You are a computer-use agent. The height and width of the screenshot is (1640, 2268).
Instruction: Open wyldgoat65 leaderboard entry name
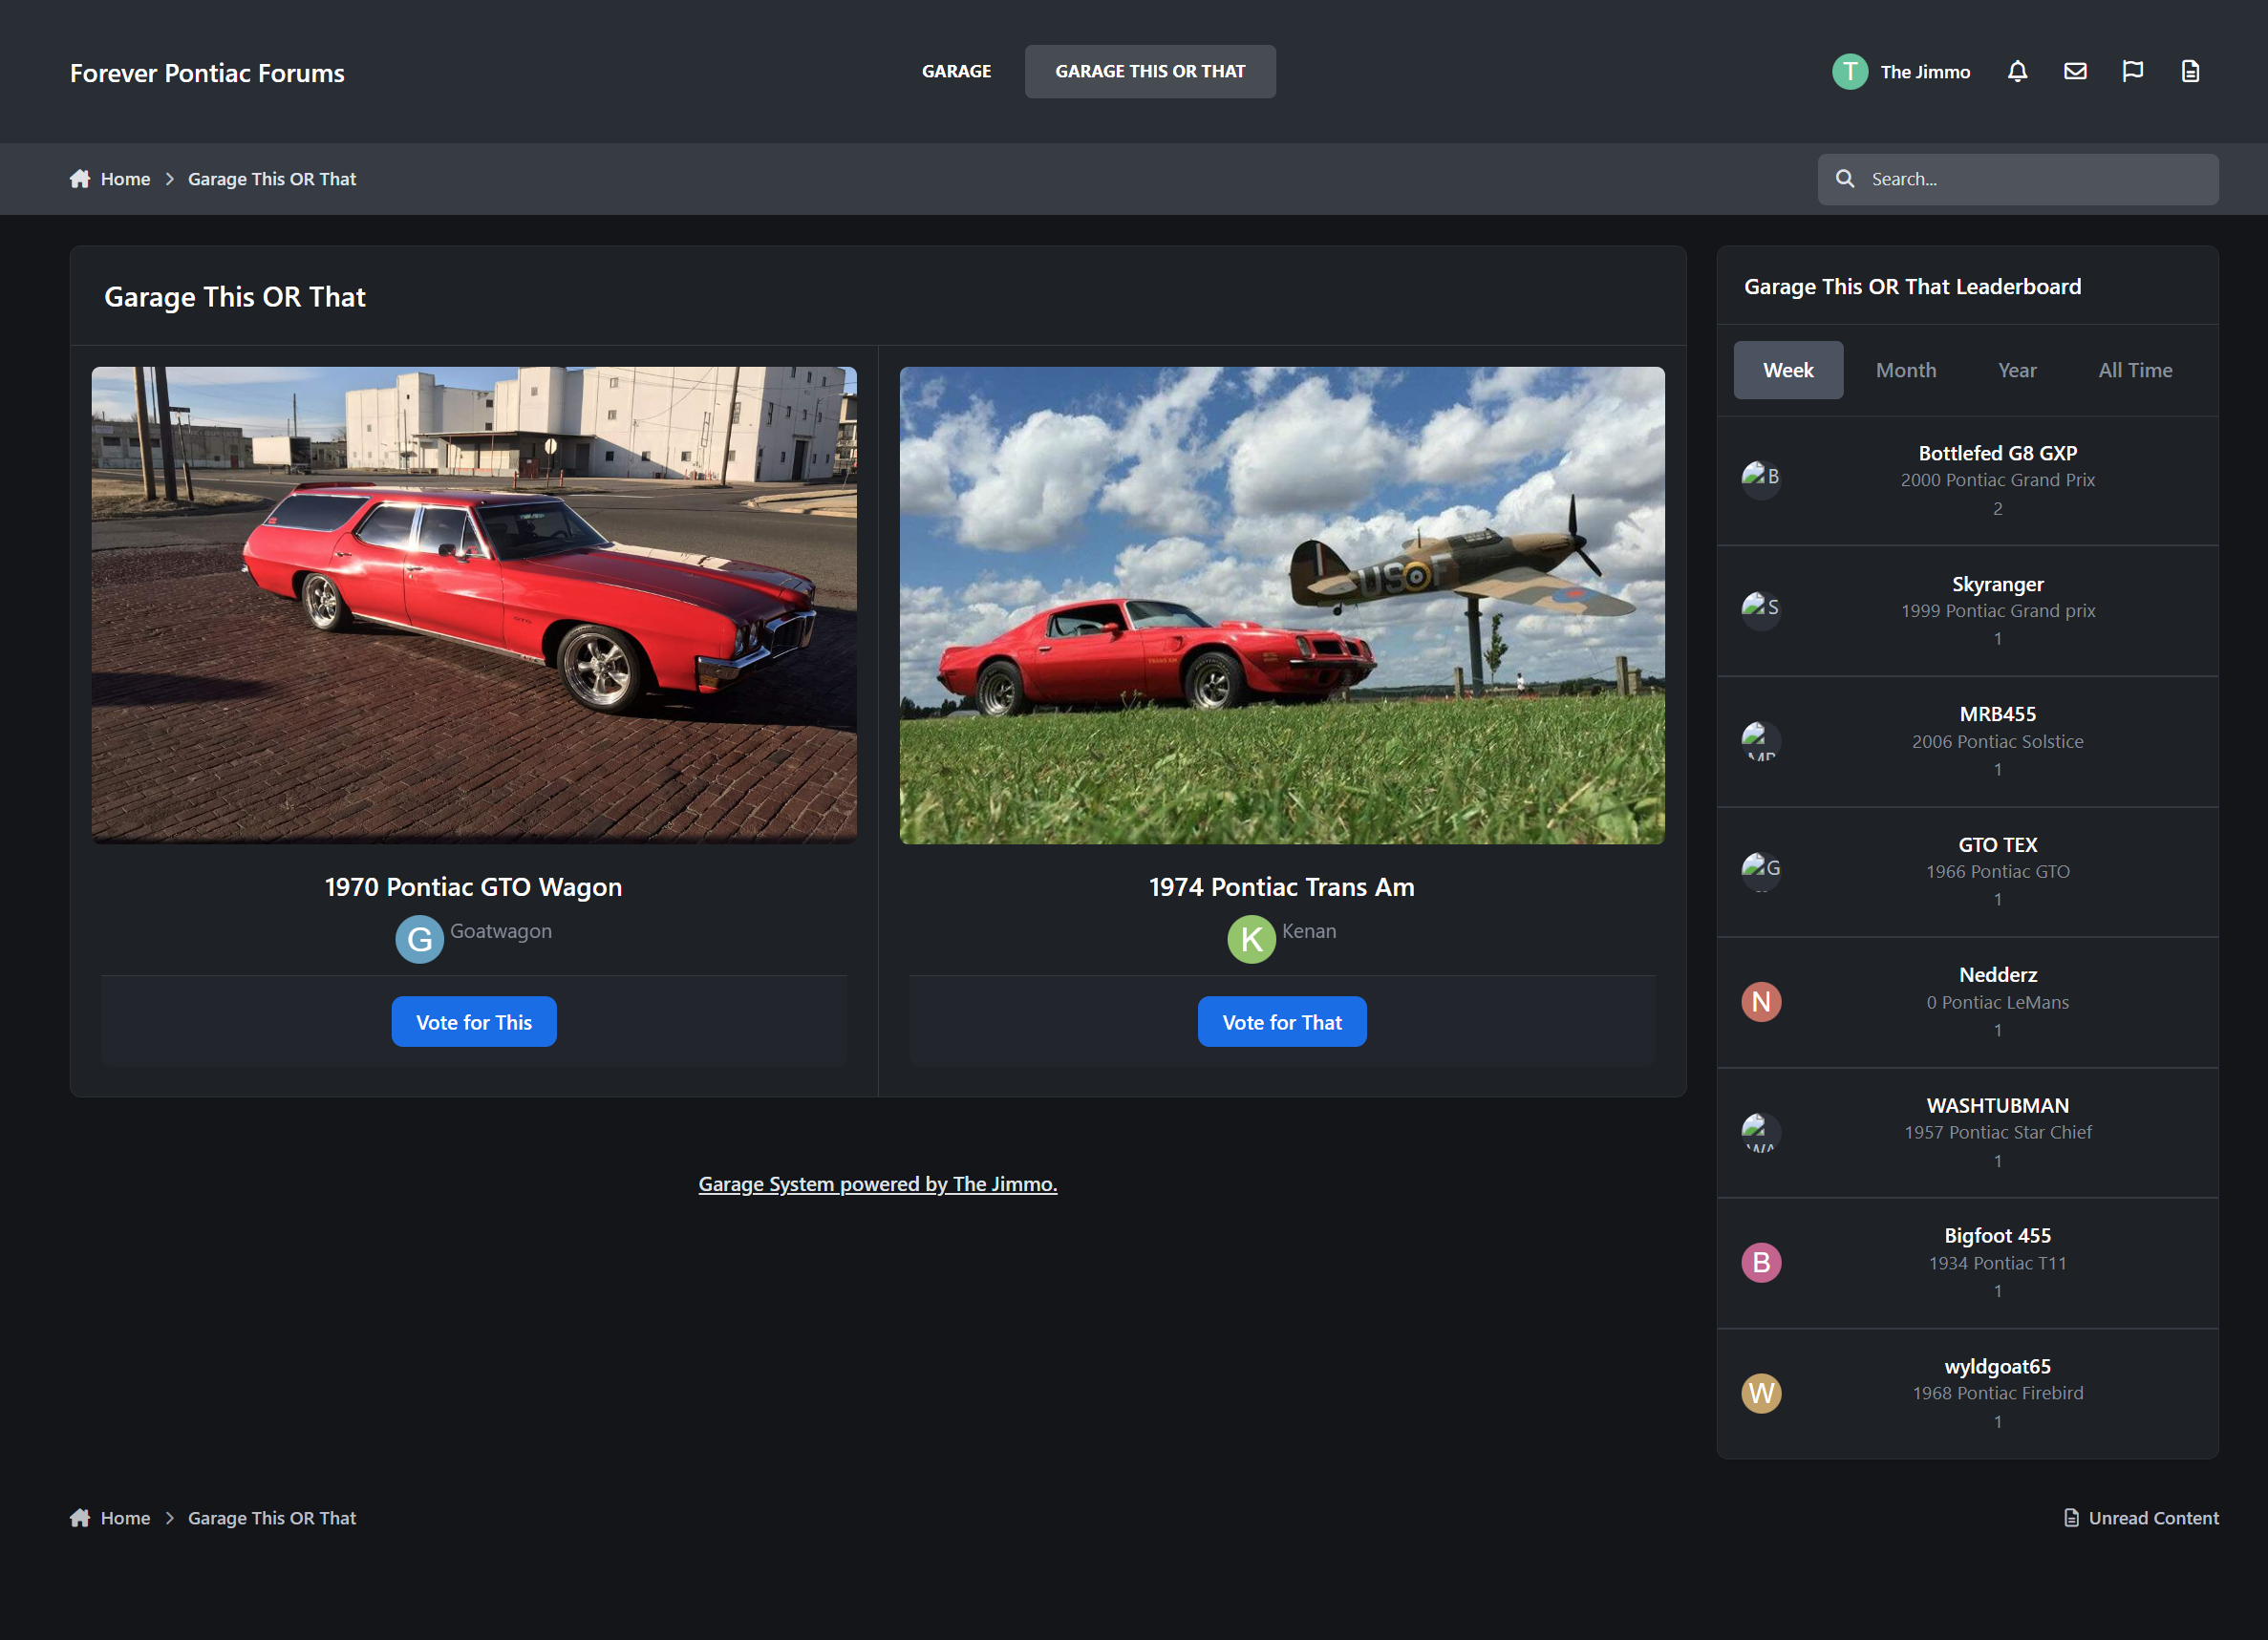point(1997,1367)
